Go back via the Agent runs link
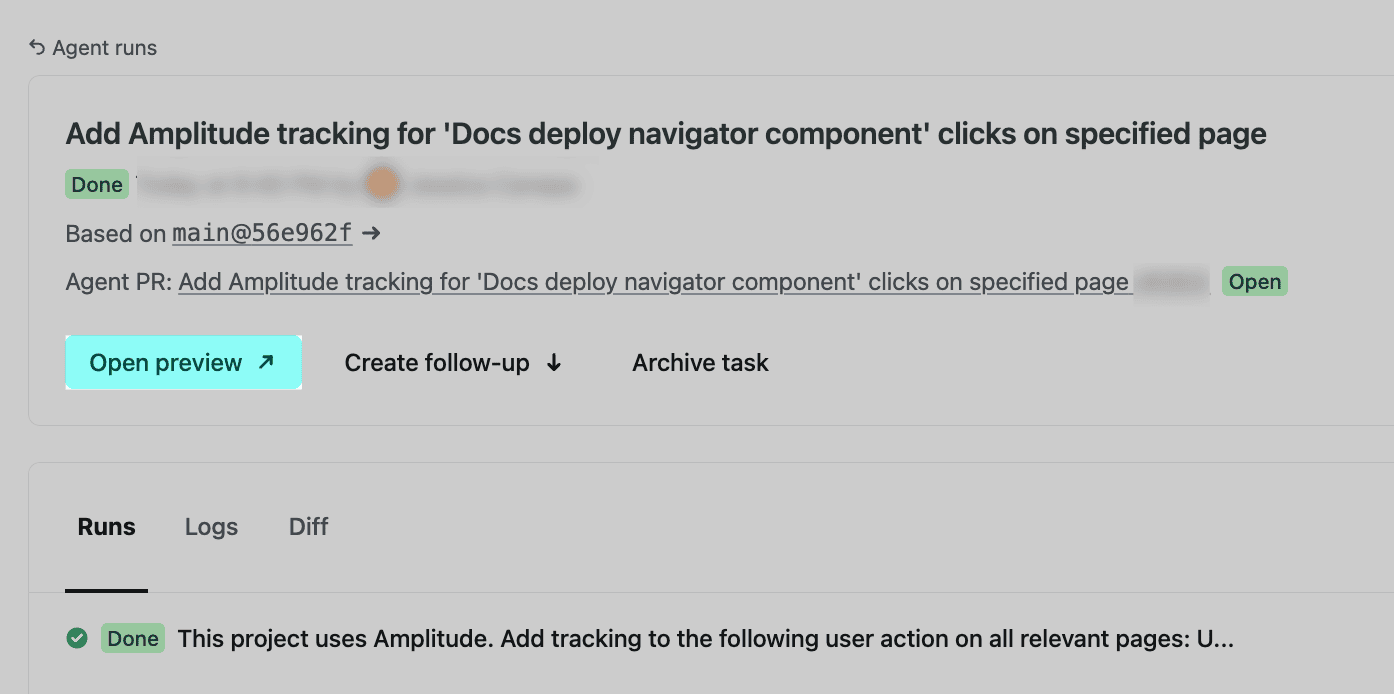Screen dimensions: 1394x694 (x=104, y=48)
